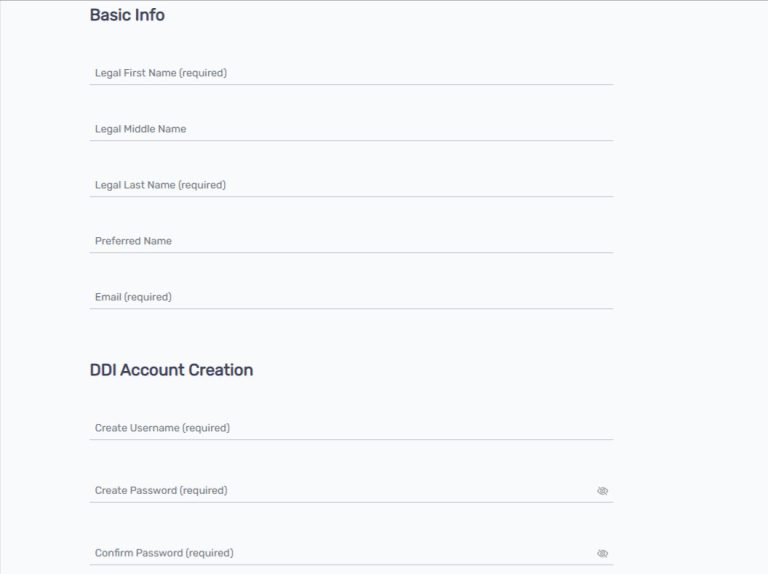Select the Create Password text box

340,490
